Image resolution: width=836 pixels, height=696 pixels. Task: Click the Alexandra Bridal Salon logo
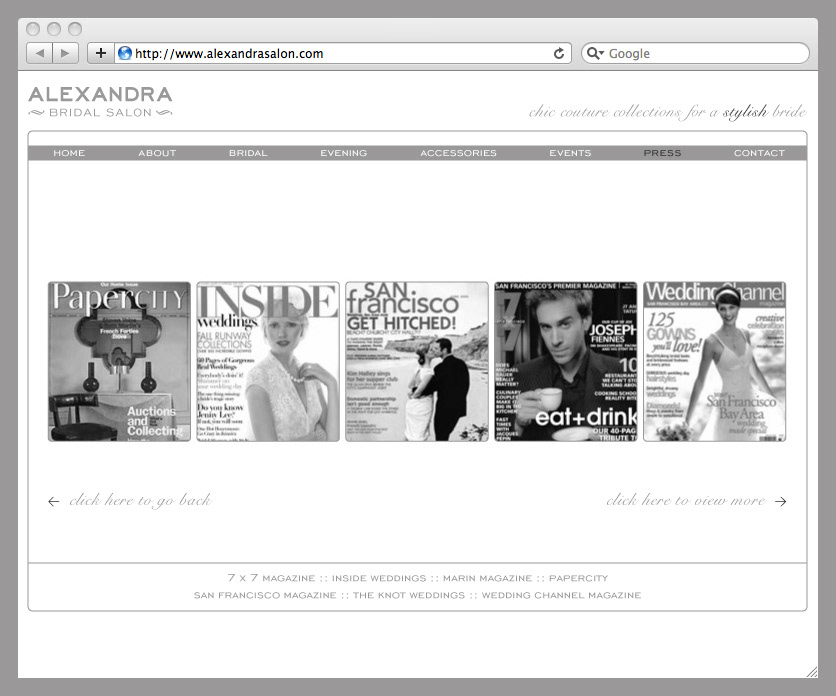tap(100, 101)
